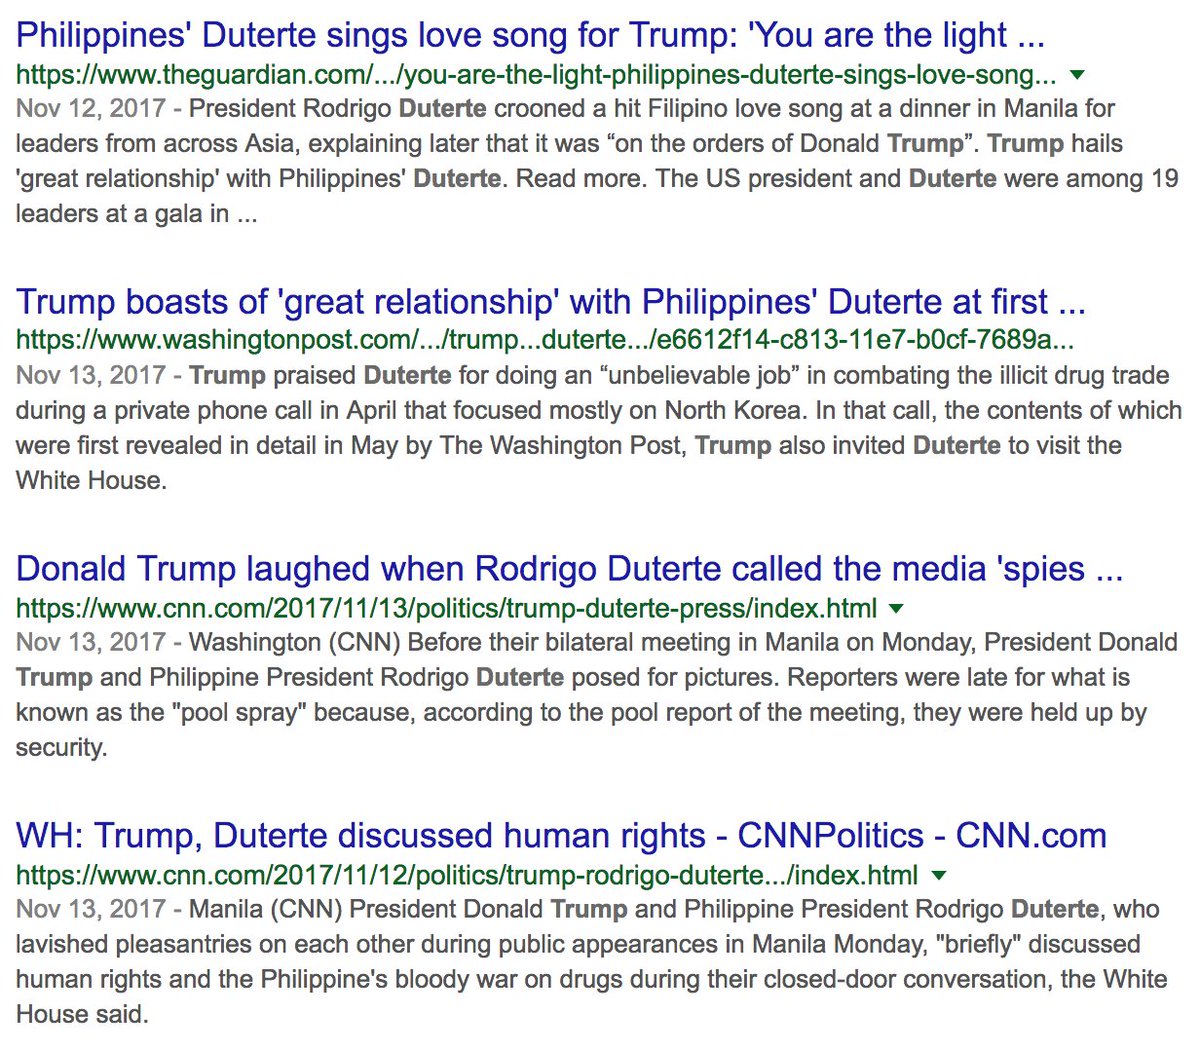Viewport: 1200px width, 1052px height.
Task: Click 'Nov 13, 2017' date in 'Manila (CNN)' result
Action: tap(91, 909)
